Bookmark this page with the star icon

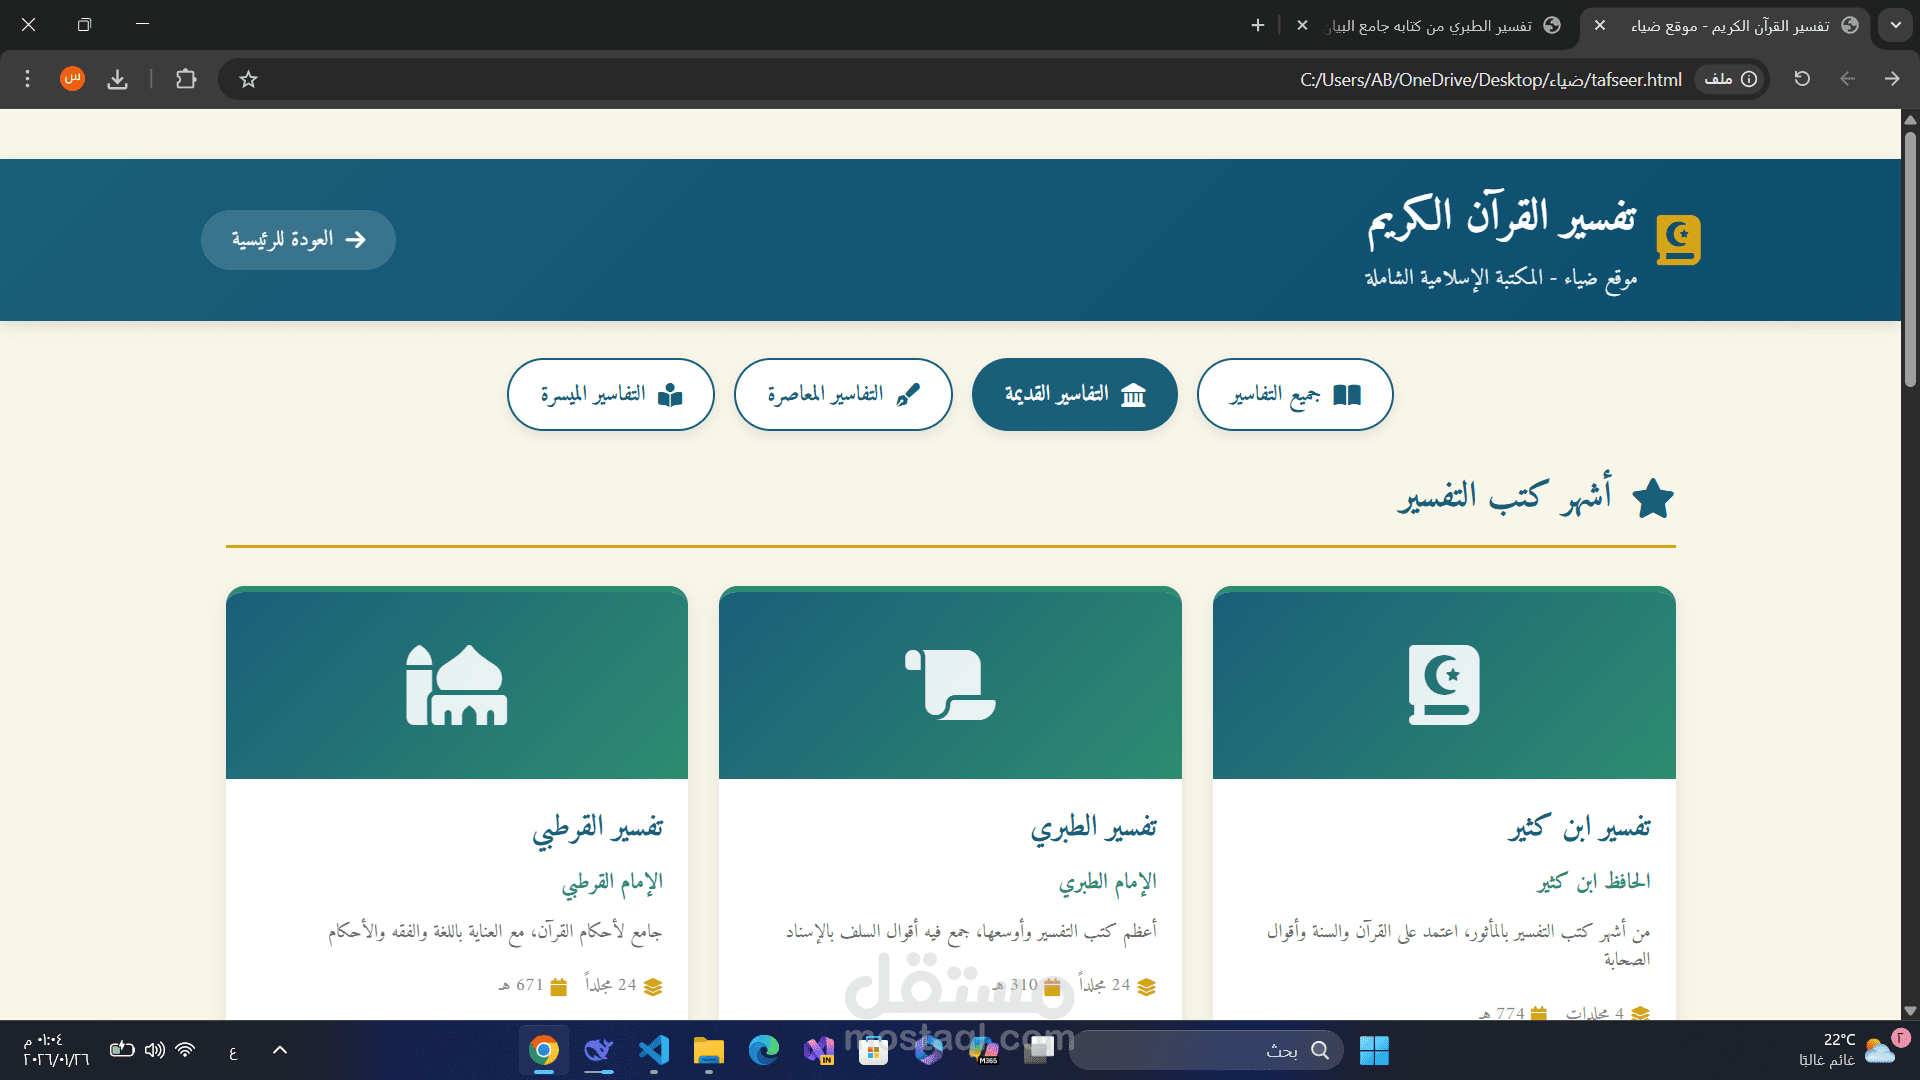pyautogui.click(x=249, y=79)
